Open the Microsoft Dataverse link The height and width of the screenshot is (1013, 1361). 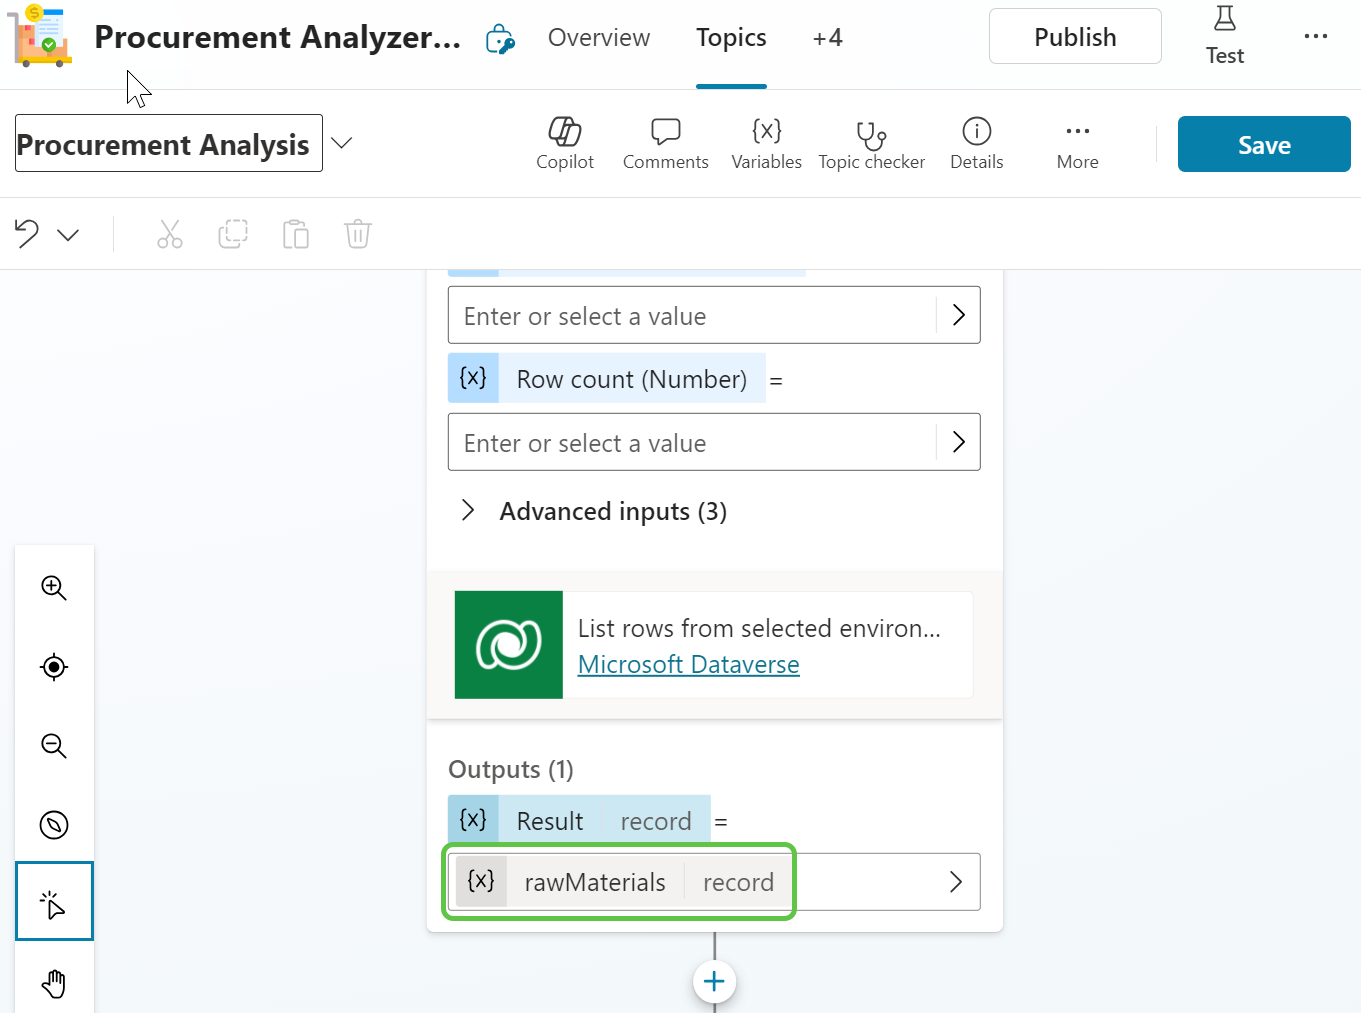pyautogui.click(x=688, y=665)
